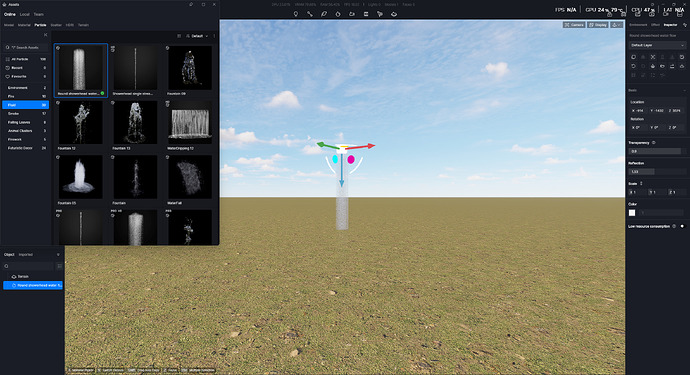Click the Display button in viewport

598,25
